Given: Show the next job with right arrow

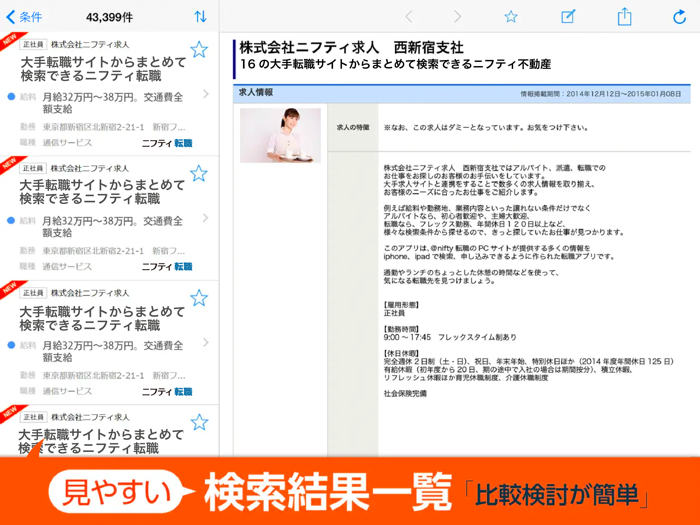Looking at the screenshot, I should 457,17.
